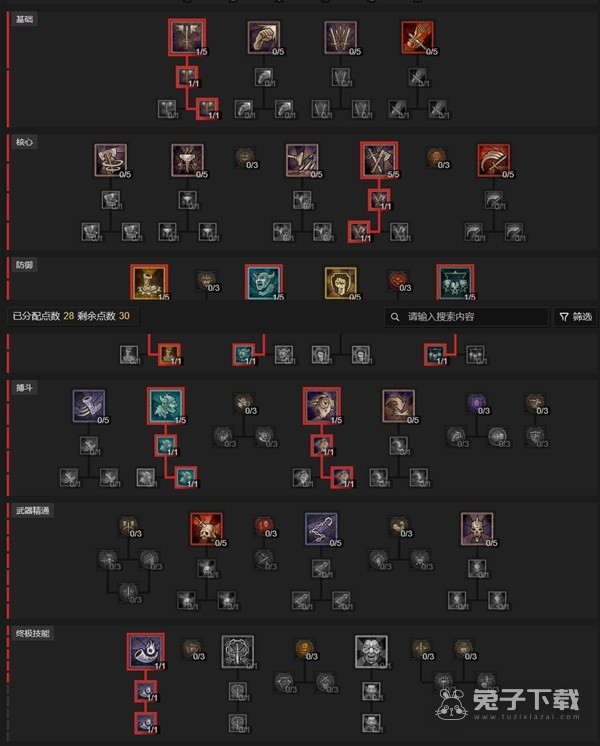Screen dimensions: 600x746
Task: Select the 搏斗 section label
Action: point(24,388)
